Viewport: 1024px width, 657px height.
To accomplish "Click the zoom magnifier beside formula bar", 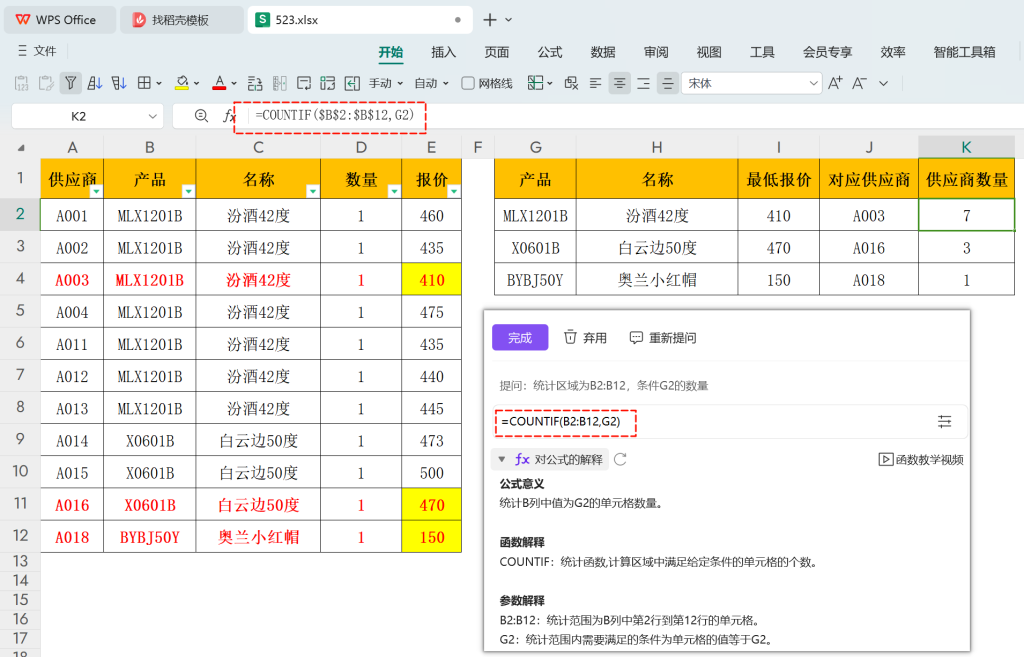I will 201,116.
